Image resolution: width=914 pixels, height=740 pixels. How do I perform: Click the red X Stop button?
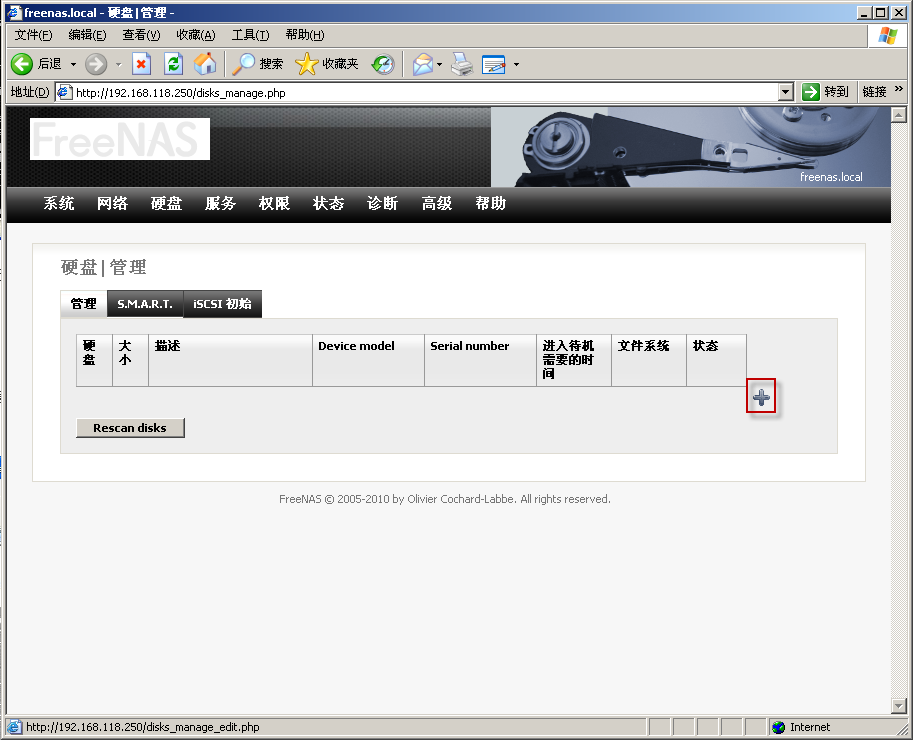pyautogui.click(x=142, y=64)
